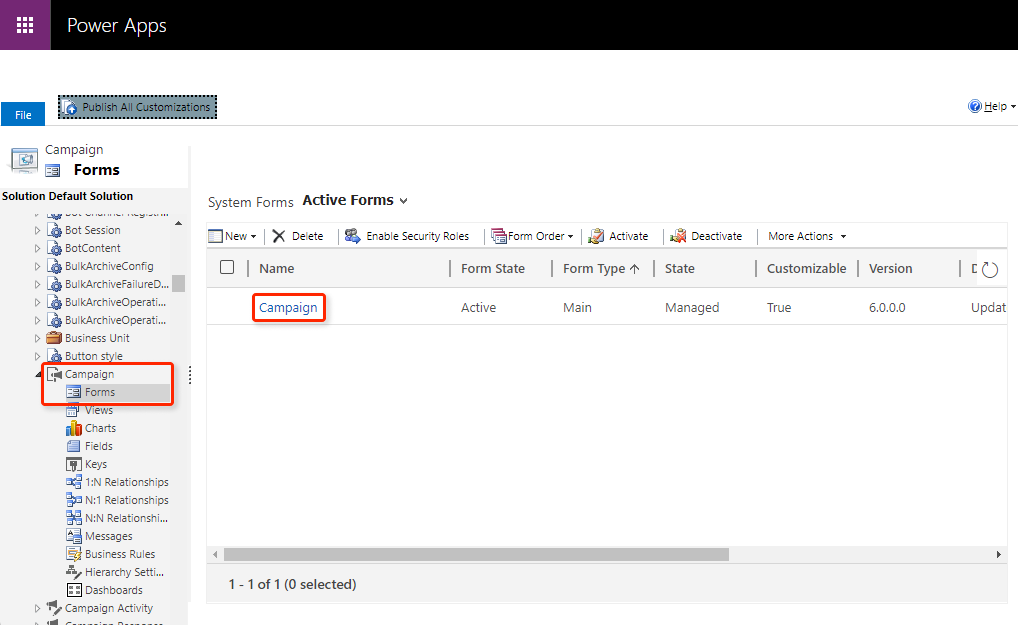Click the 1:N Relationships icon
The image size is (1018, 625).
[73, 482]
